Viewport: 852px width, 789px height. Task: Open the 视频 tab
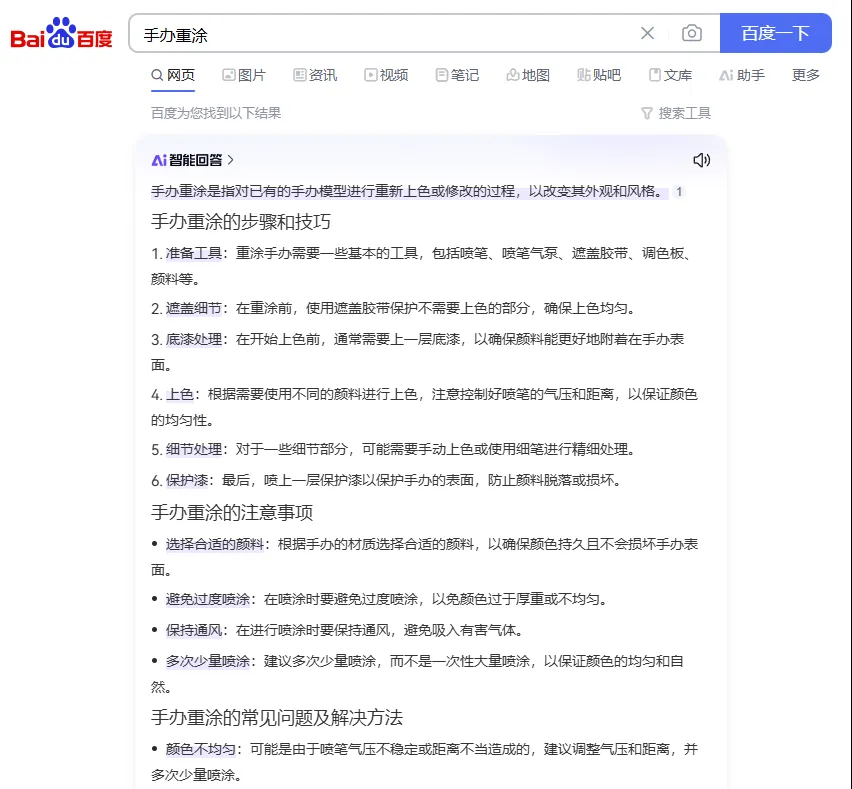click(x=386, y=75)
